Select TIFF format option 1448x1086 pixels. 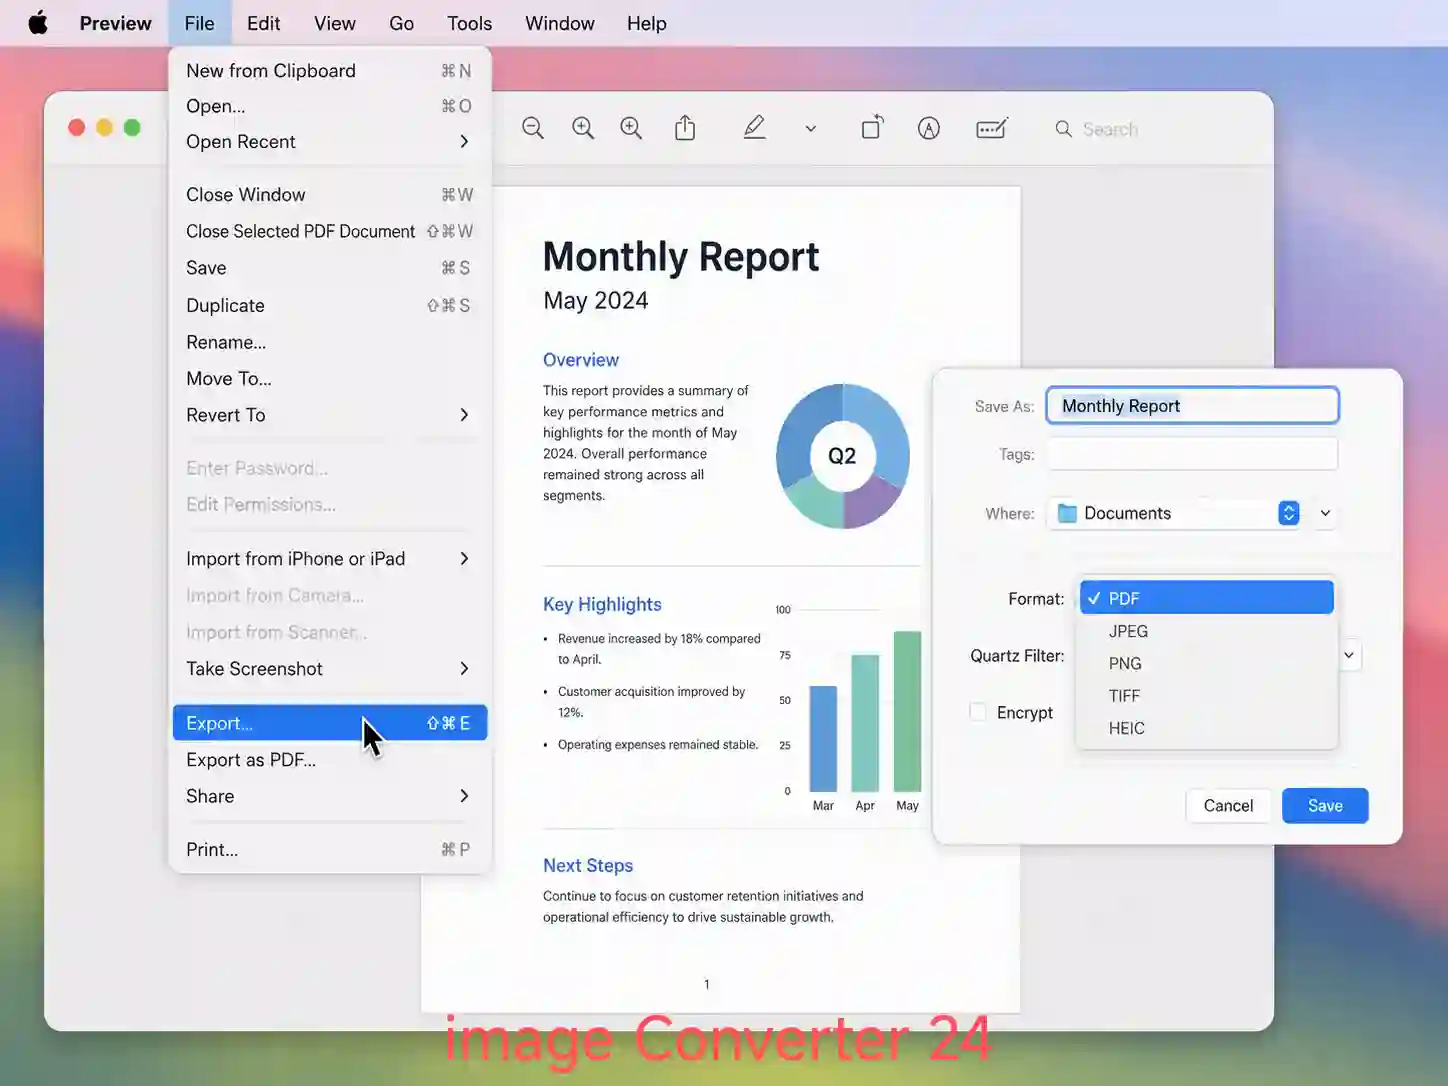click(x=1207, y=696)
